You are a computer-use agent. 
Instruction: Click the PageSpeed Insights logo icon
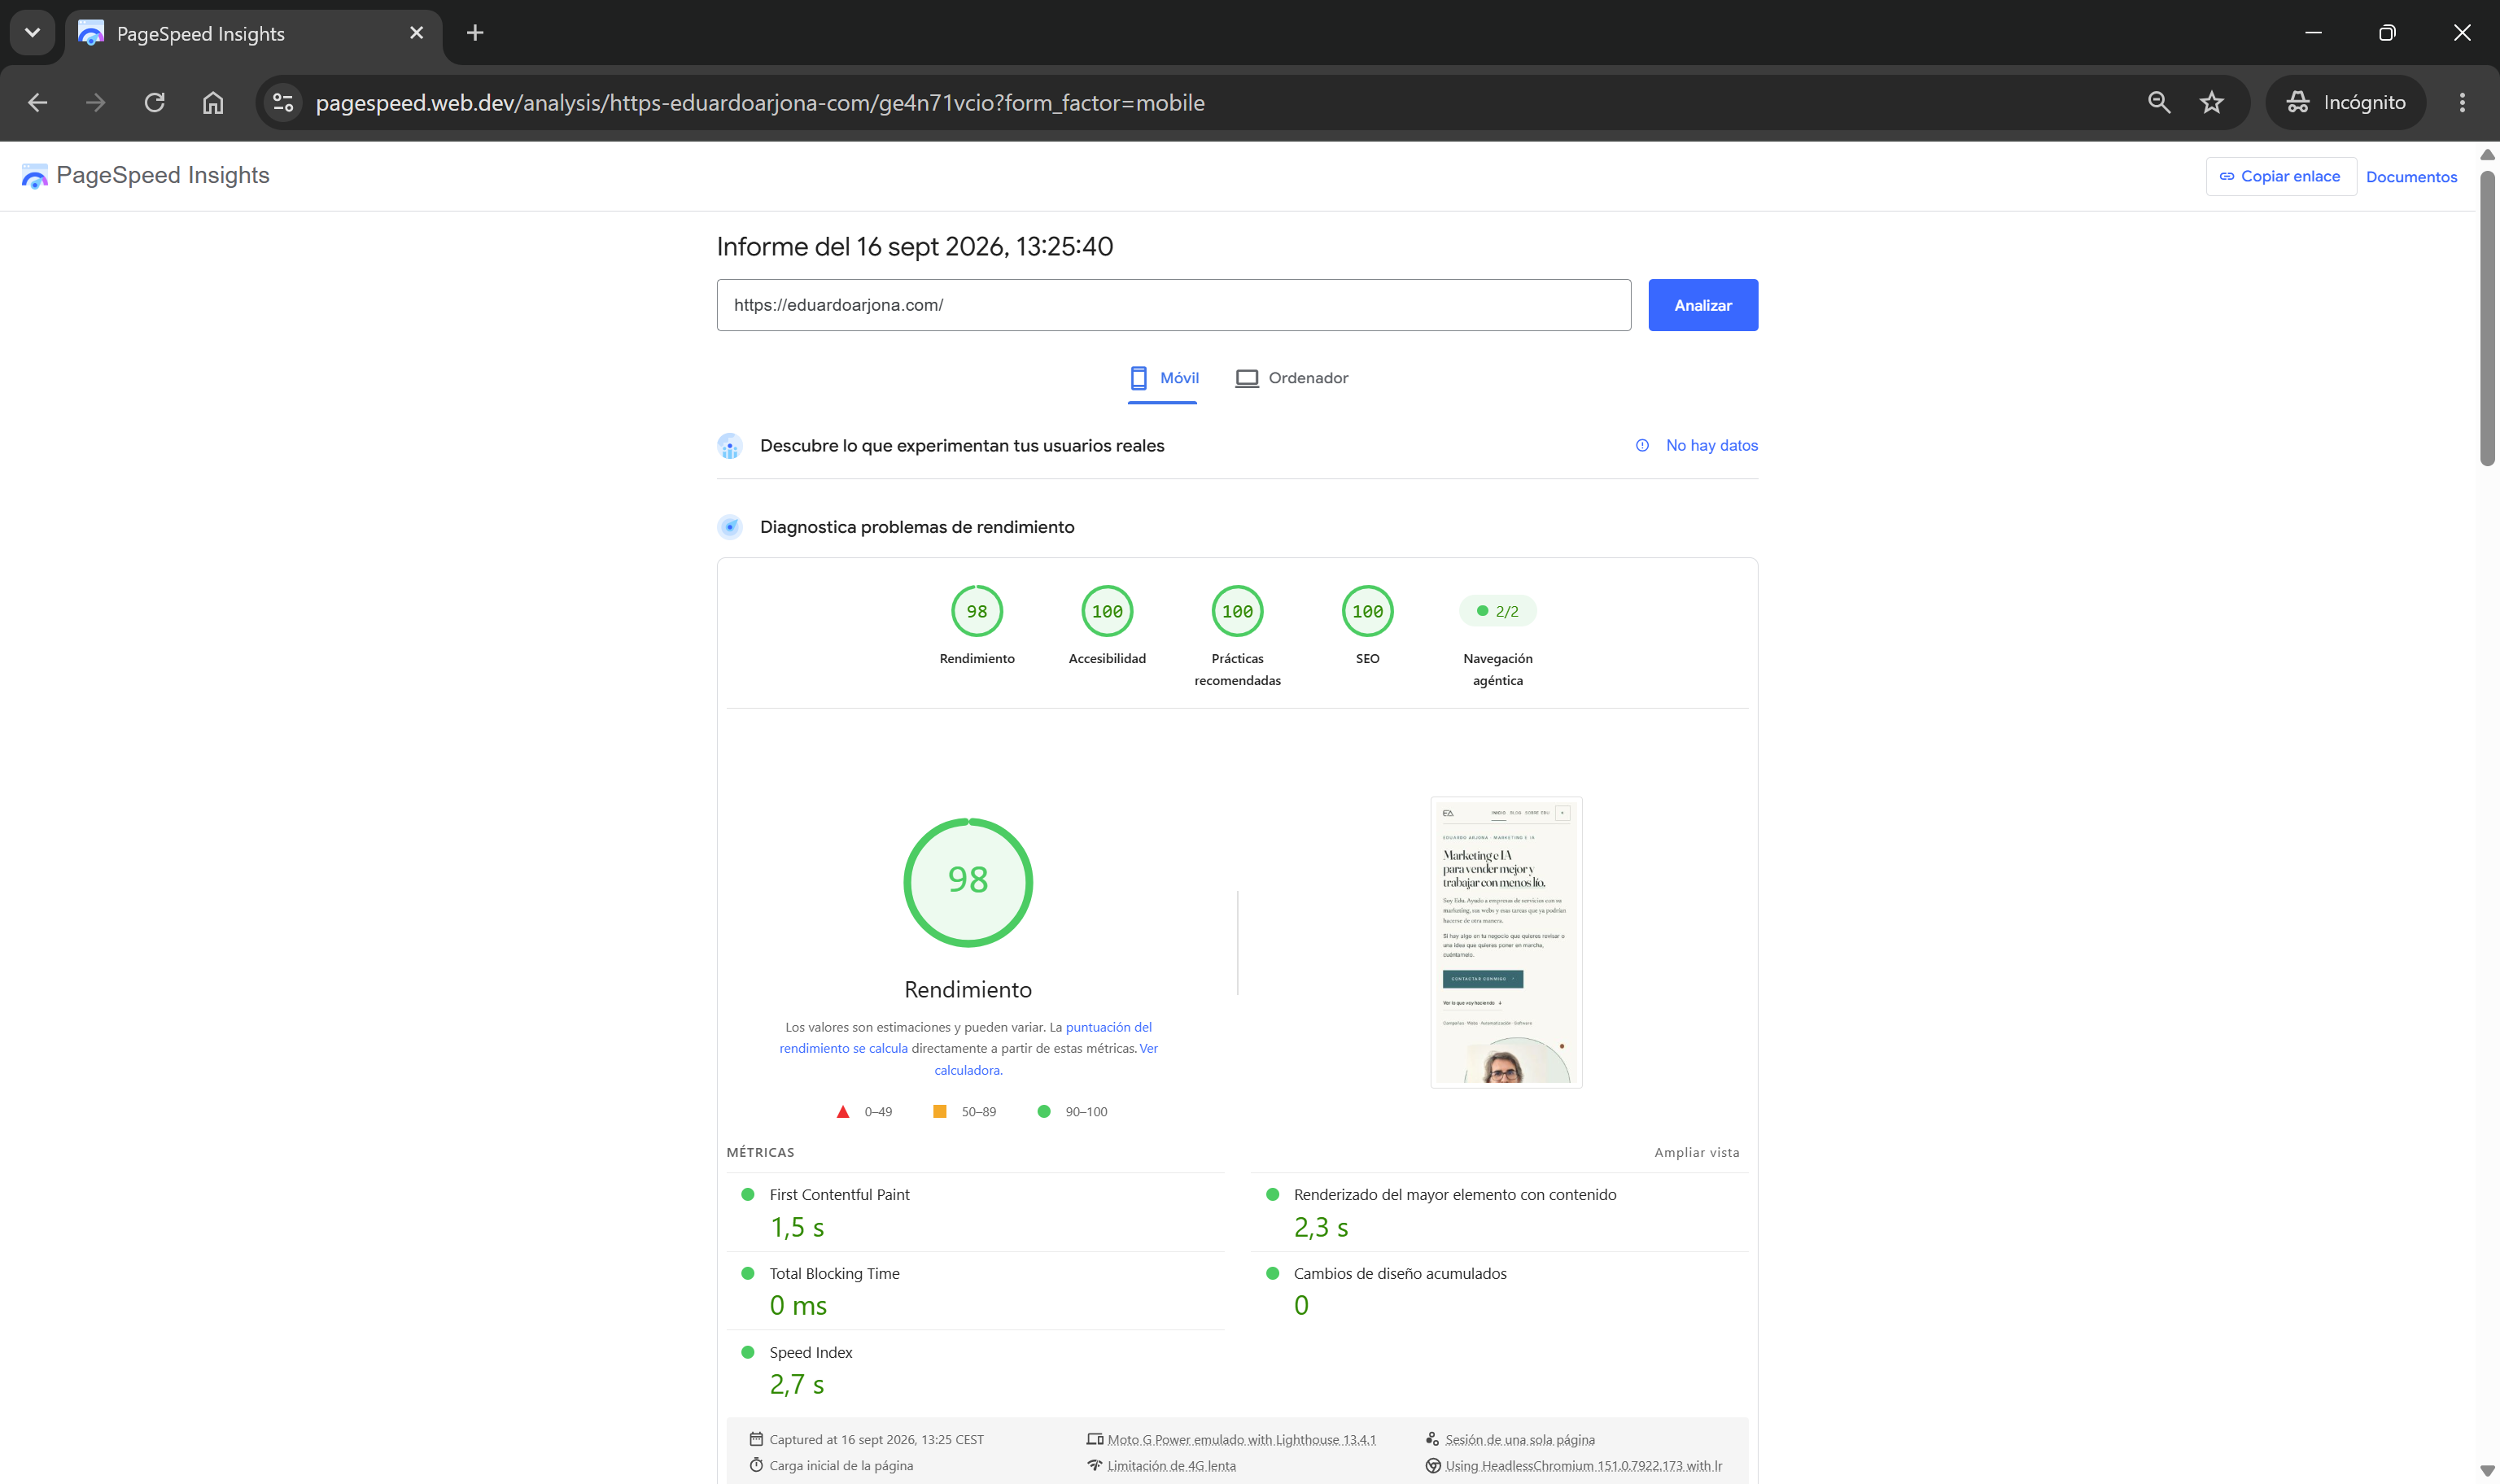point(35,176)
